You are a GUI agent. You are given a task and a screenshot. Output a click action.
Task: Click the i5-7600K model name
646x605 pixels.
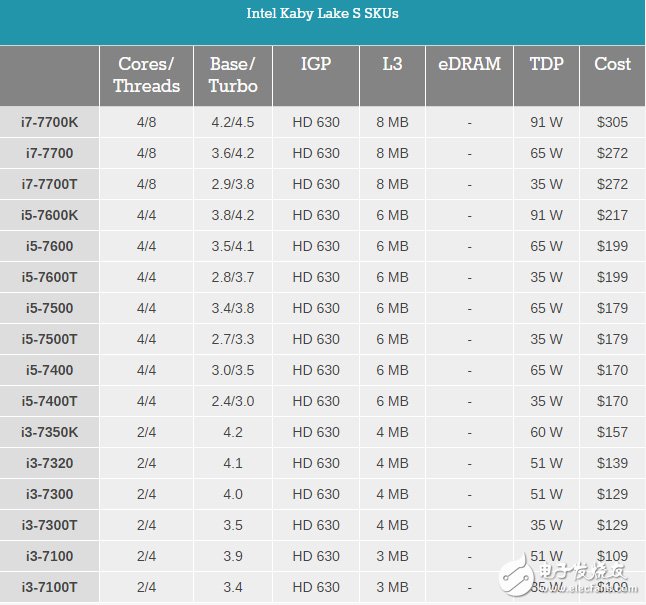[x=49, y=215]
